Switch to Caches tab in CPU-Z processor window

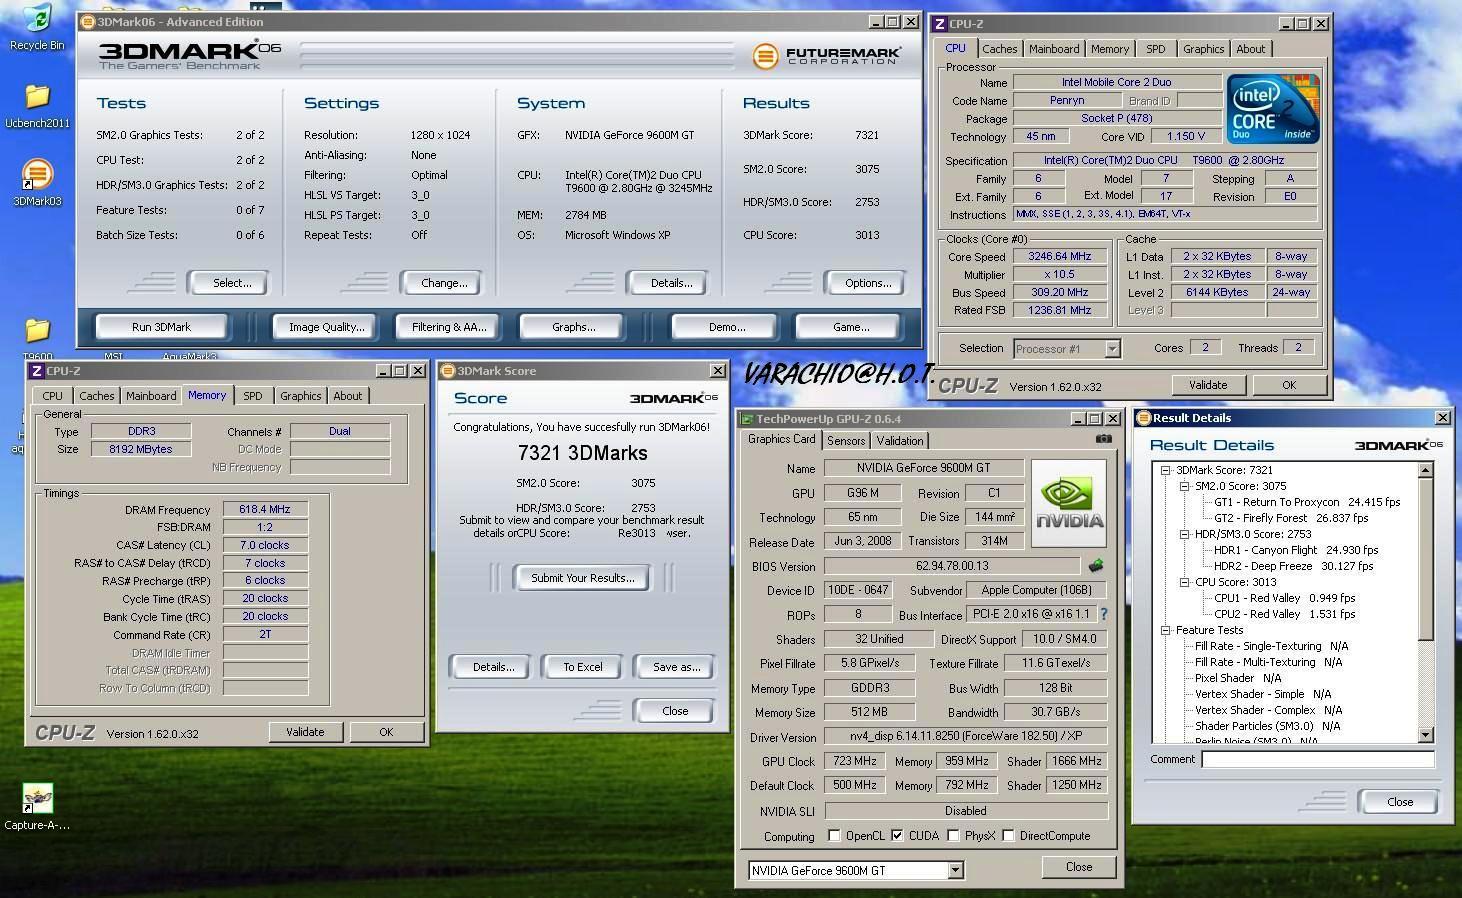point(999,49)
